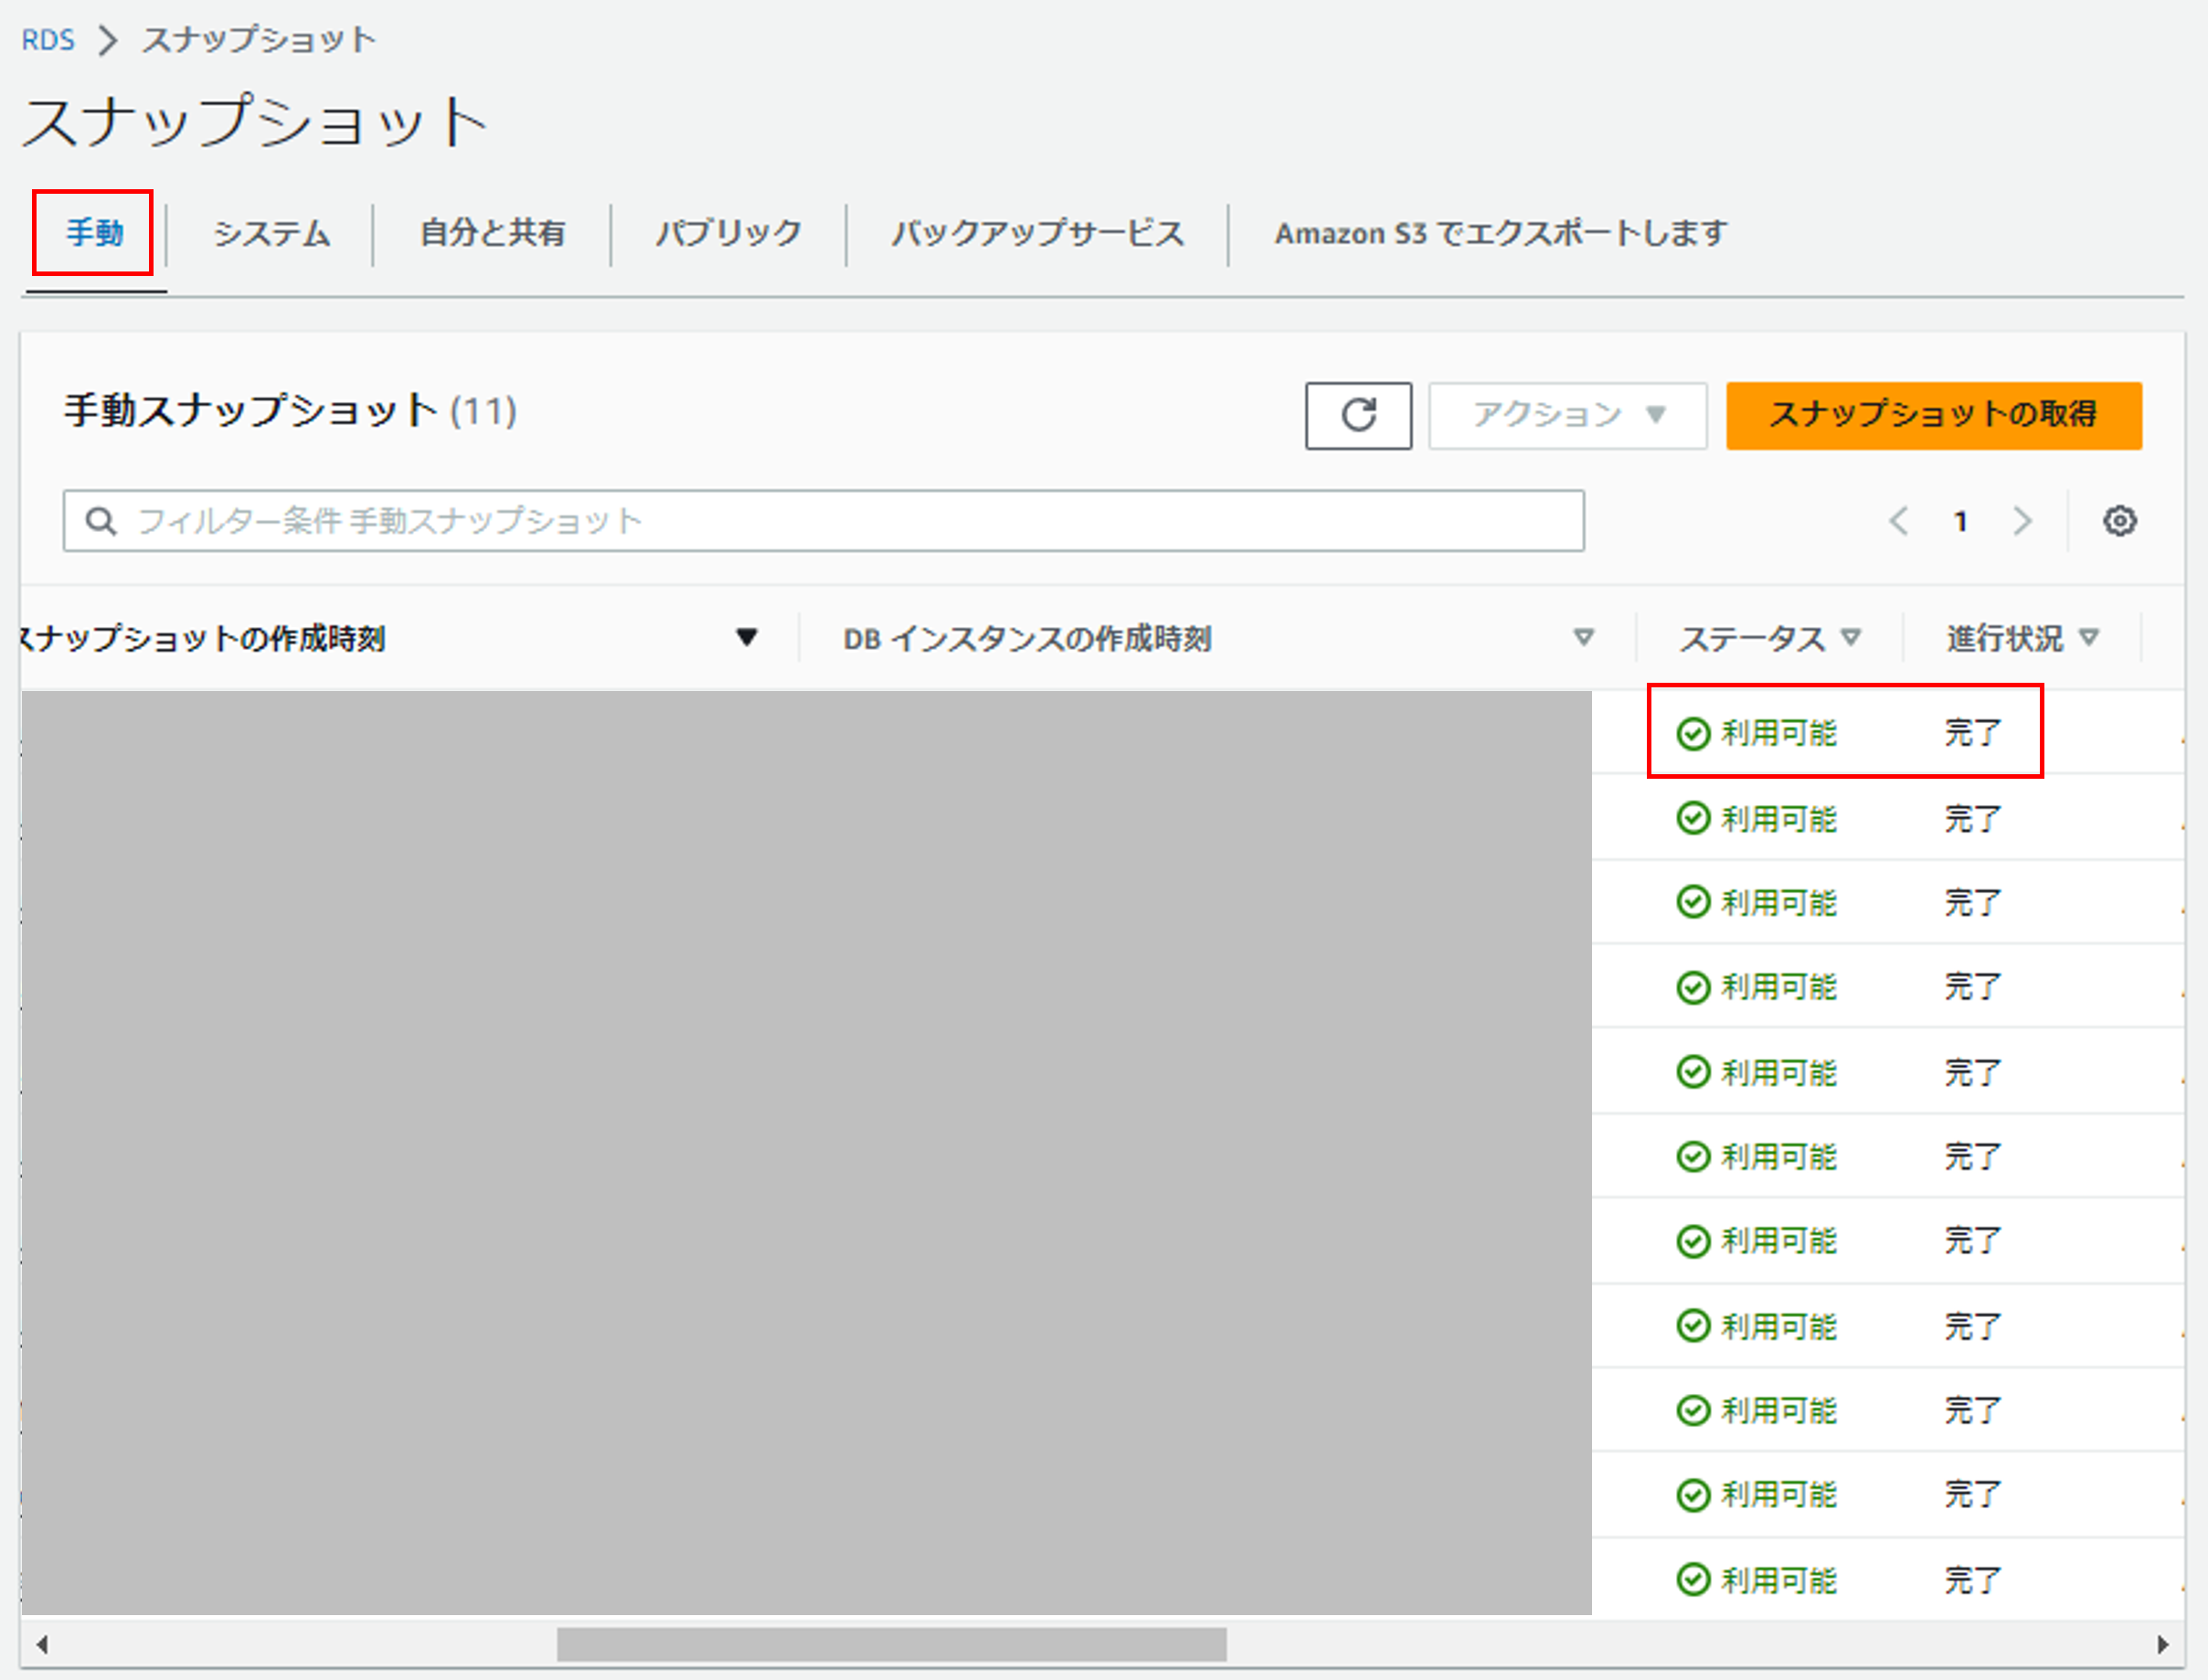The height and width of the screenshot is (1680, 2208).
Task: Go to next page arrow
Action: (x=2022, y=521)
